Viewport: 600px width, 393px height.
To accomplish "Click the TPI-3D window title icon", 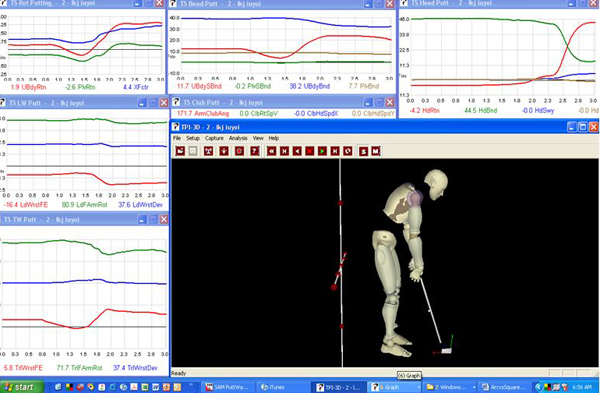I will click(176, 127).
